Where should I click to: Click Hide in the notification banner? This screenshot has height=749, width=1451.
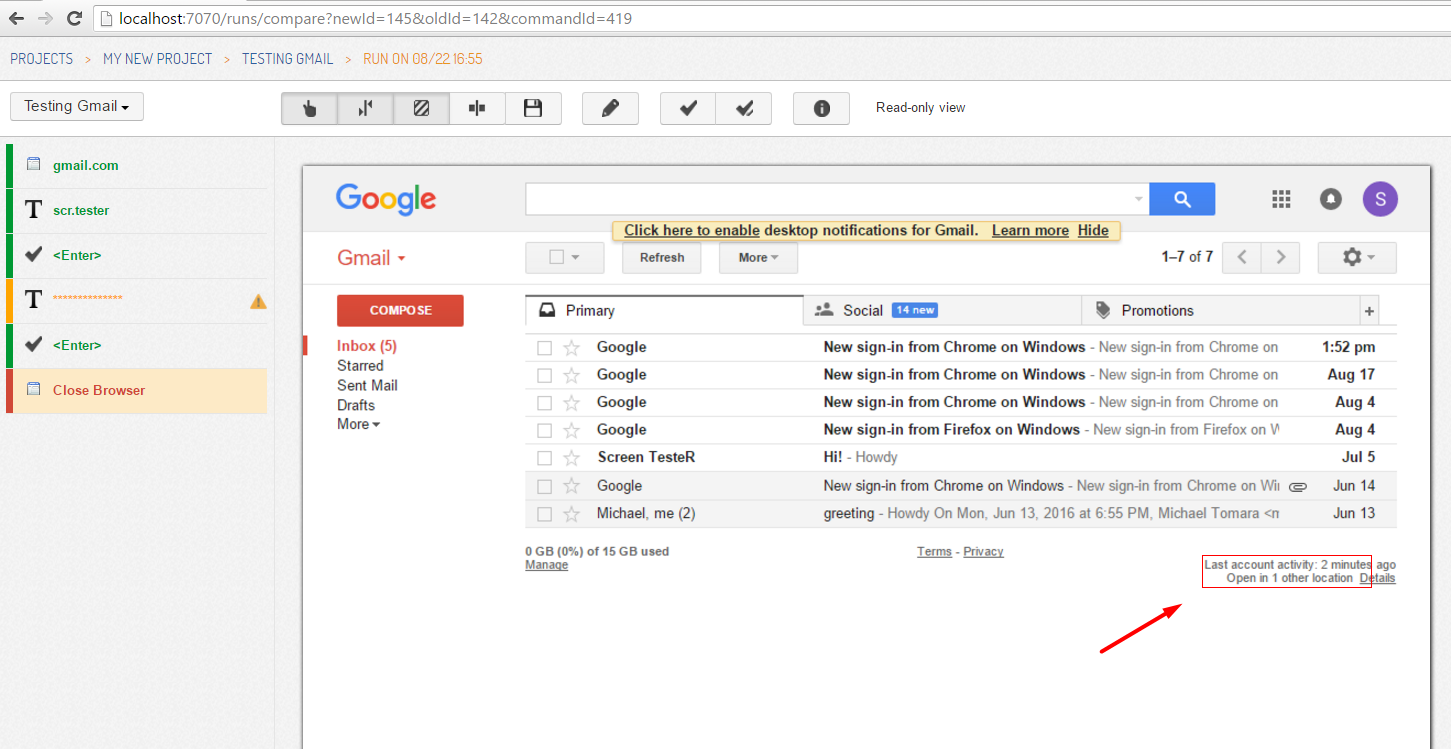pyautogui.click(x=1093, y=230)
